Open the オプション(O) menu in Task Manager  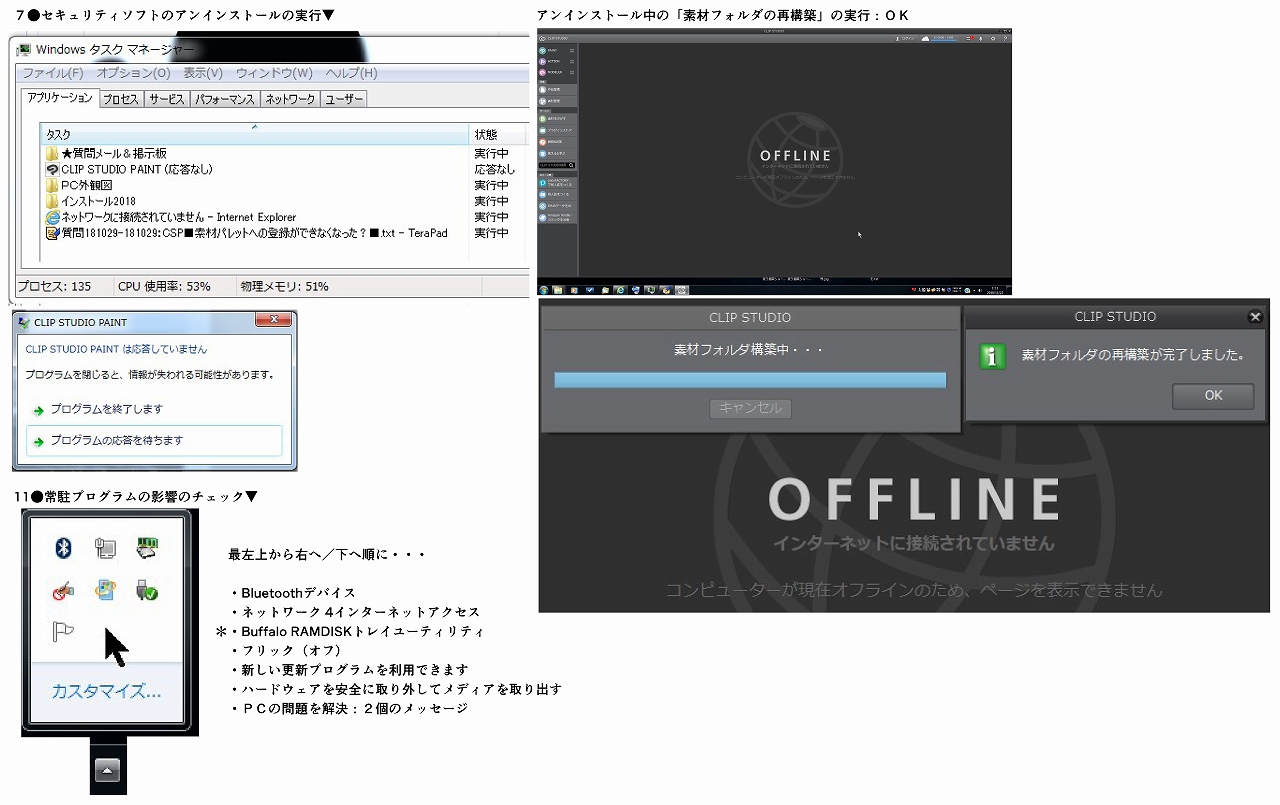click(133, 73)
